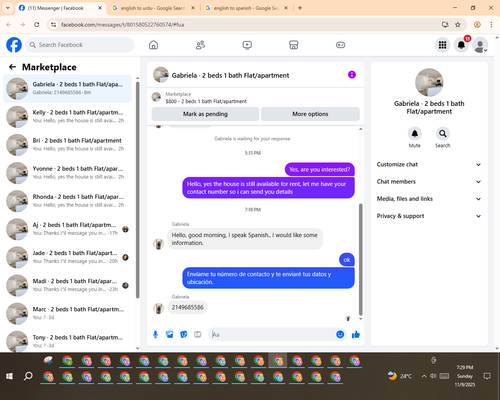The height and width of the screenshot is (400, 500).
Task: Open the Yvonne conversation
Action: pyautogui.click(x=67, y=173)
